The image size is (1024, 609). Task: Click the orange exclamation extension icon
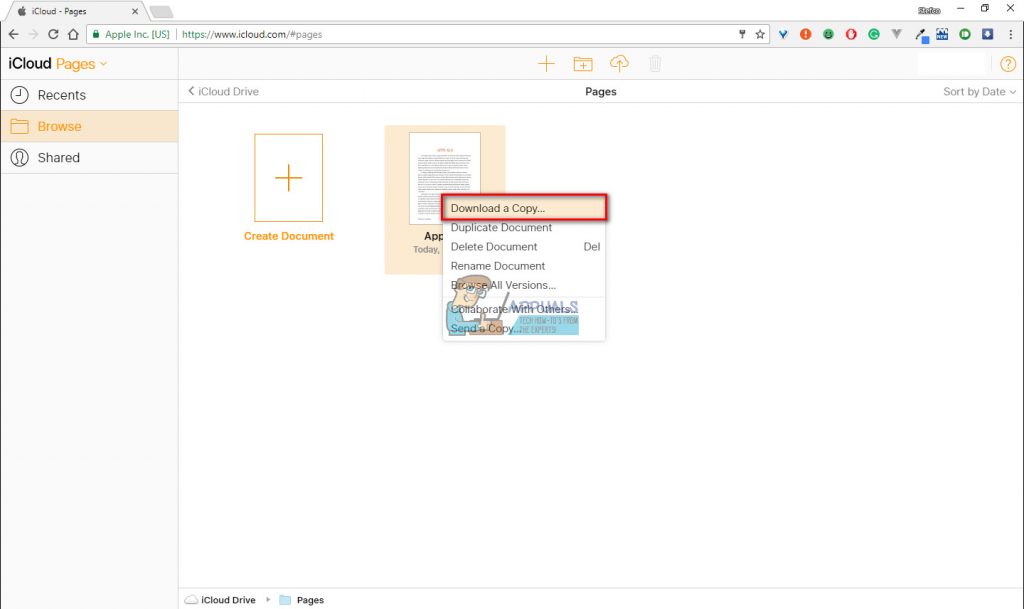pos(805,34)
